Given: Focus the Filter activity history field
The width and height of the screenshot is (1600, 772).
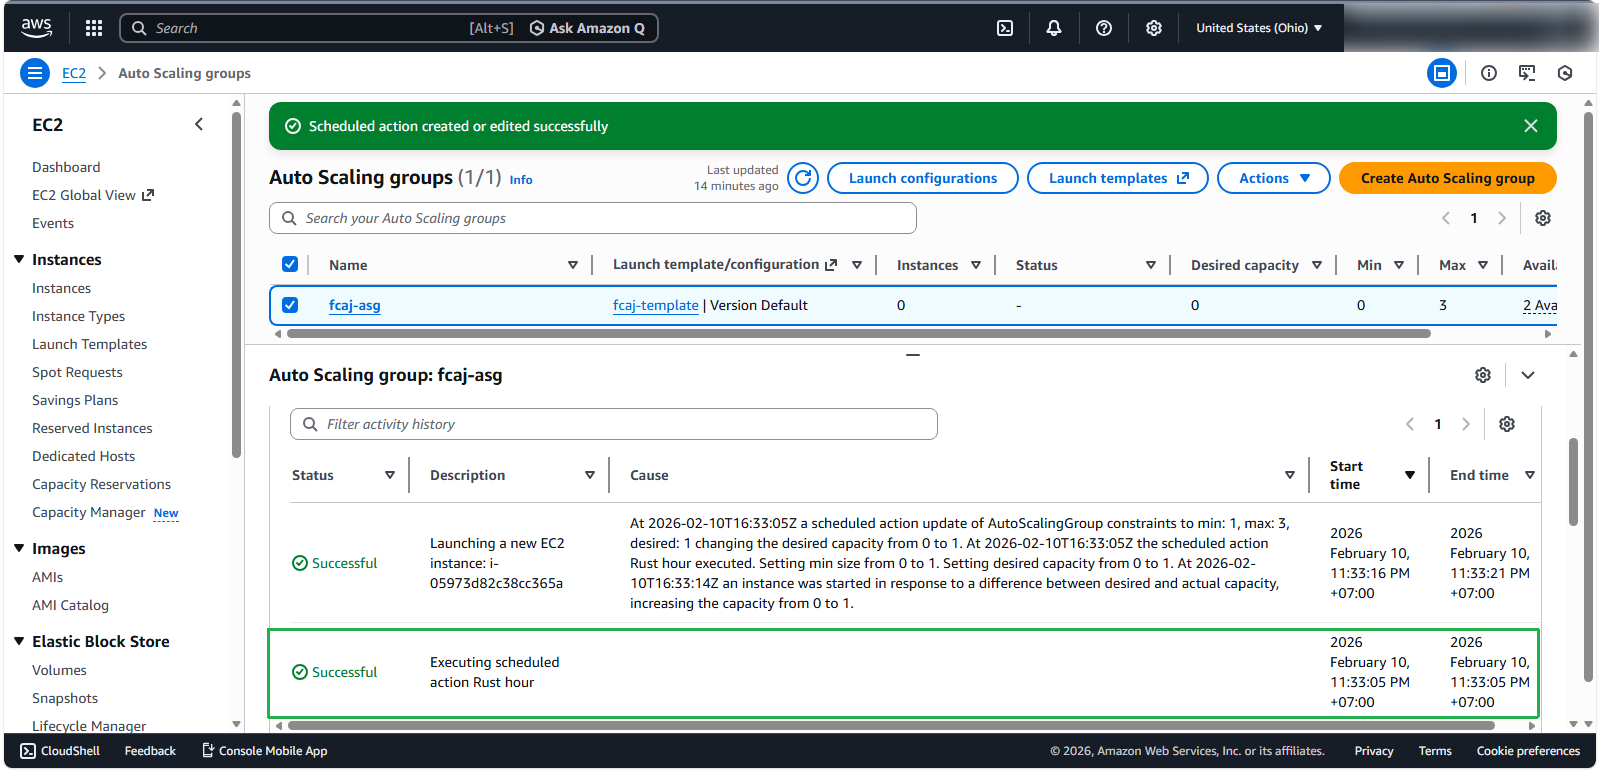Looking at the screenshot, I should (614, 424).
